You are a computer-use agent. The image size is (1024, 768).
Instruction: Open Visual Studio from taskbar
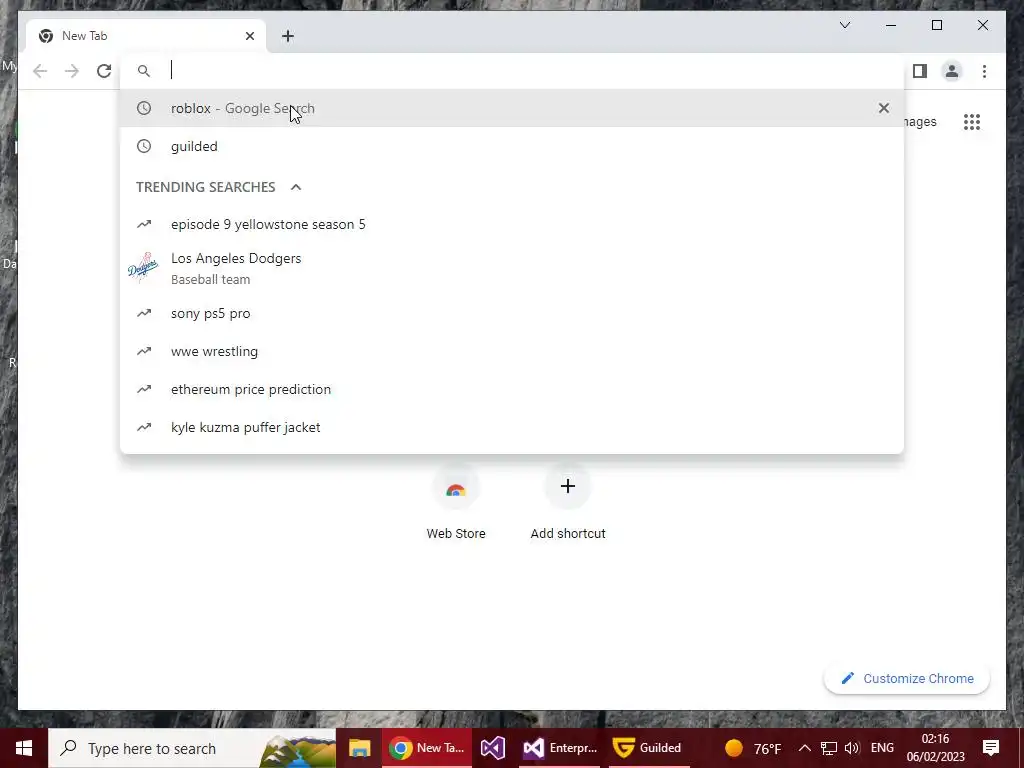tap(493, 748)
